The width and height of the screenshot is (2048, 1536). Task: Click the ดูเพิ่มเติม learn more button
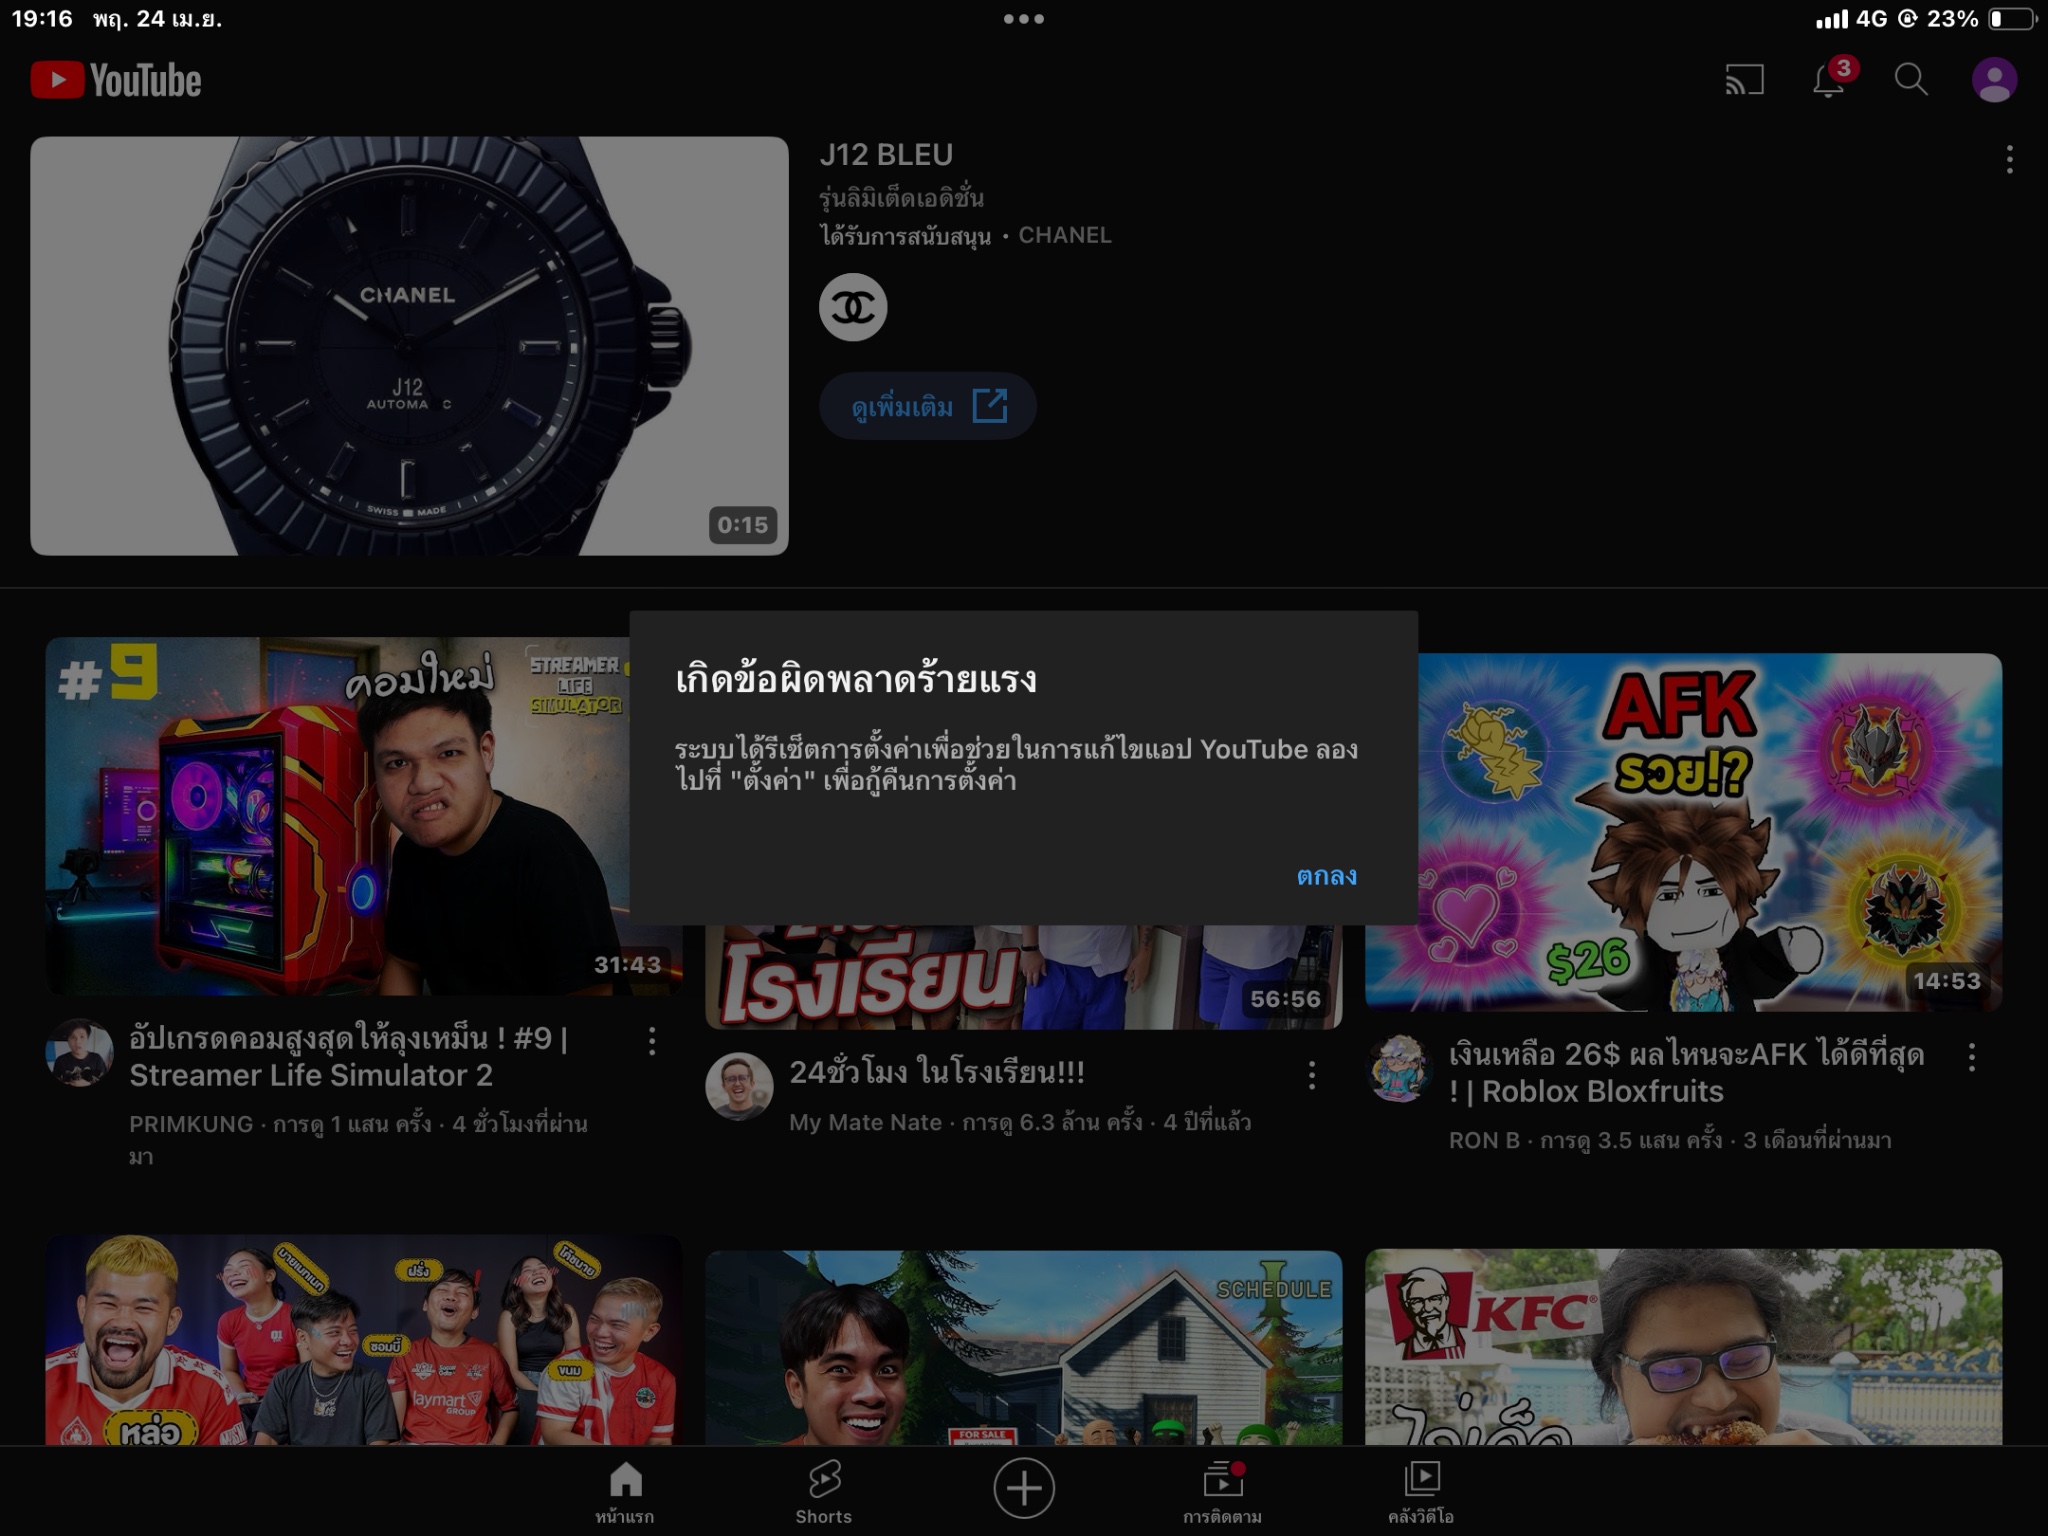pos(927,406)
